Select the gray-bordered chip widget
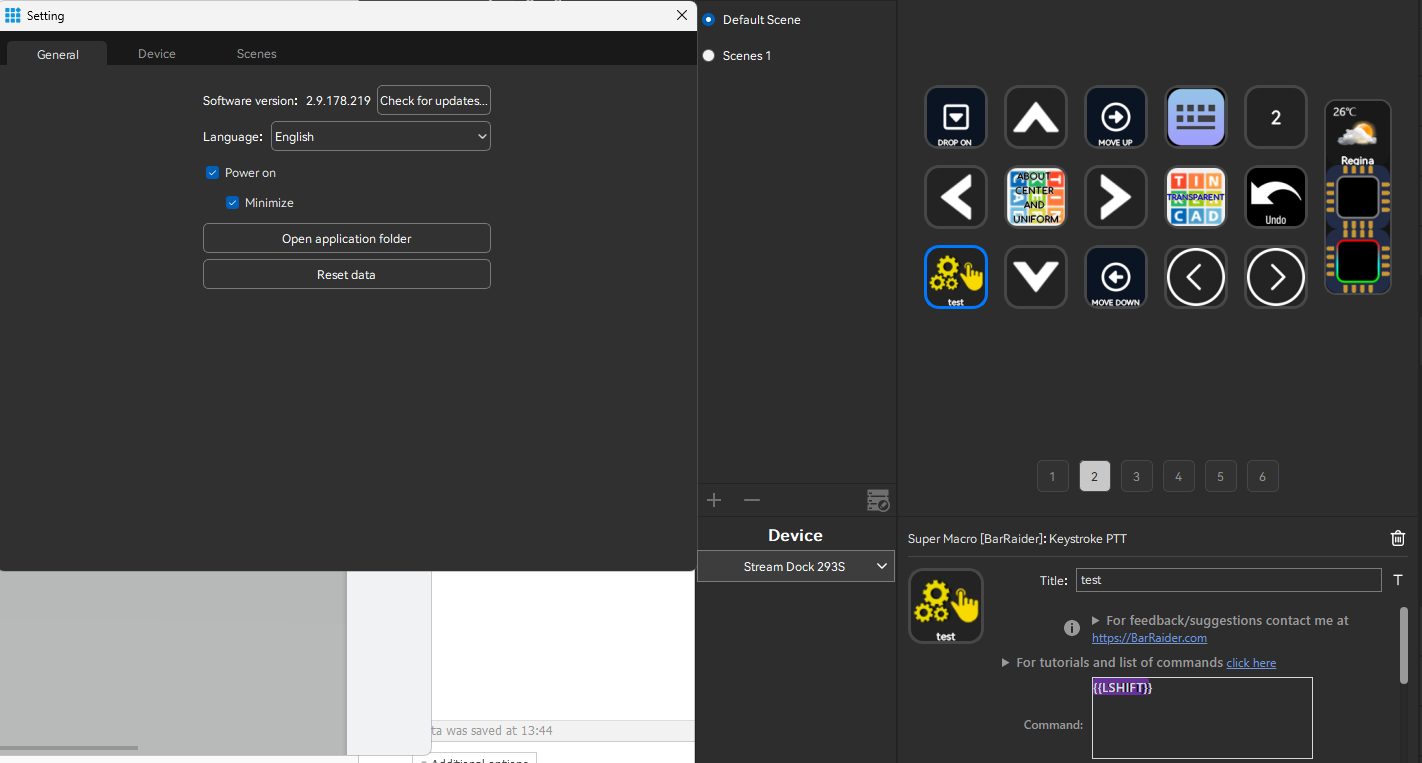Screen dimensions: 1422x763 tap(1358, 197)
